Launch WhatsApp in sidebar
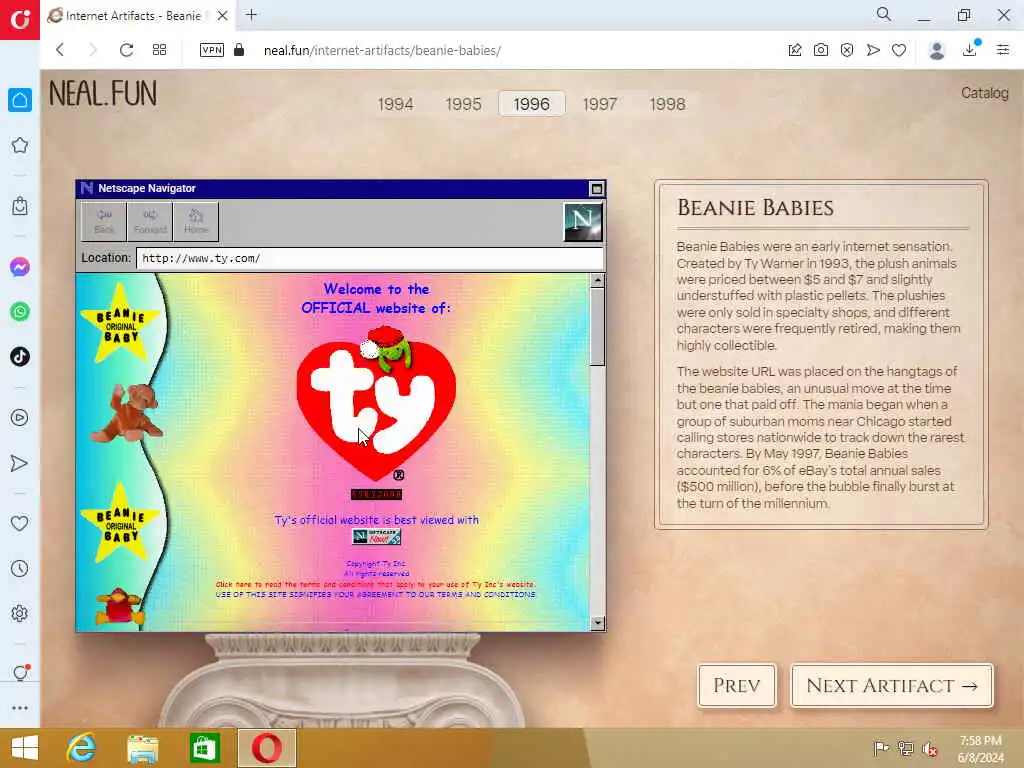The image size is (1024, 768). pyautogui.click(x=20, y=312)
